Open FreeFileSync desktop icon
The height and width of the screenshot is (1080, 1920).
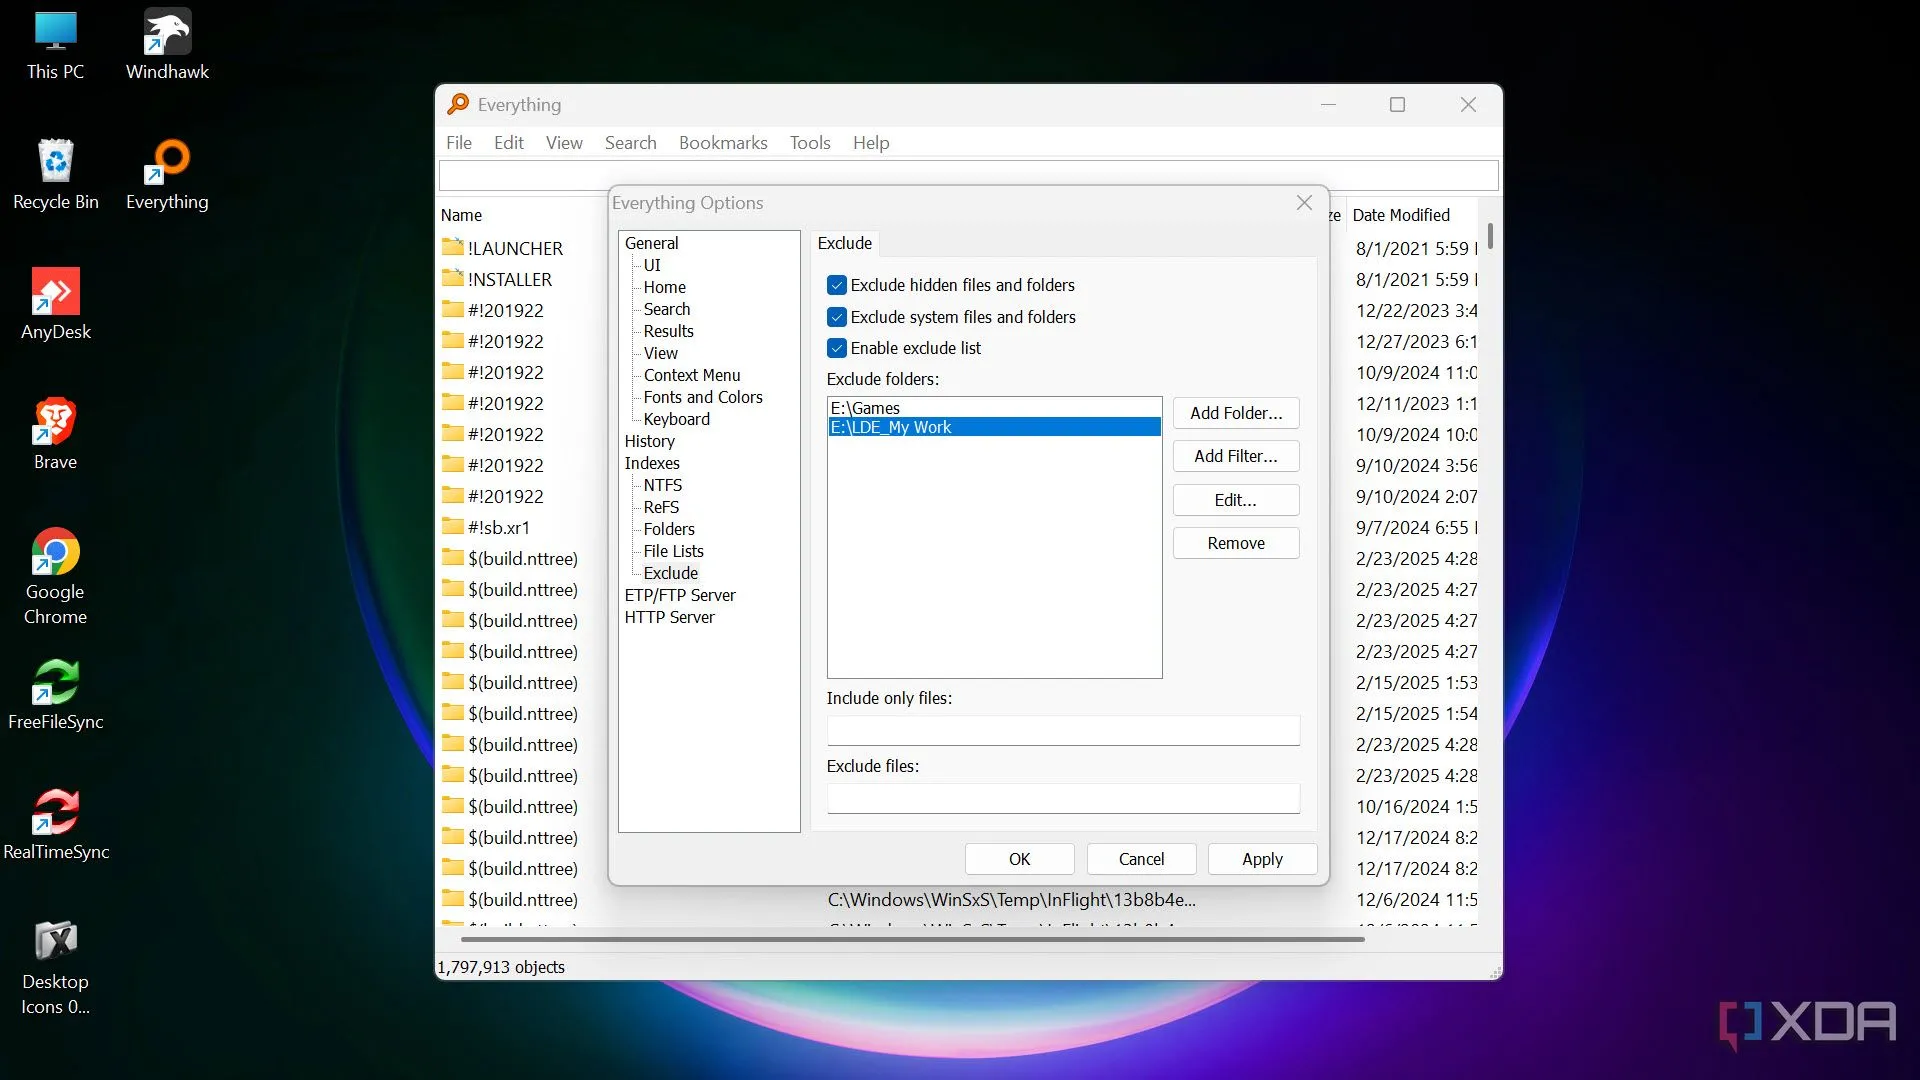pos(55,695)
